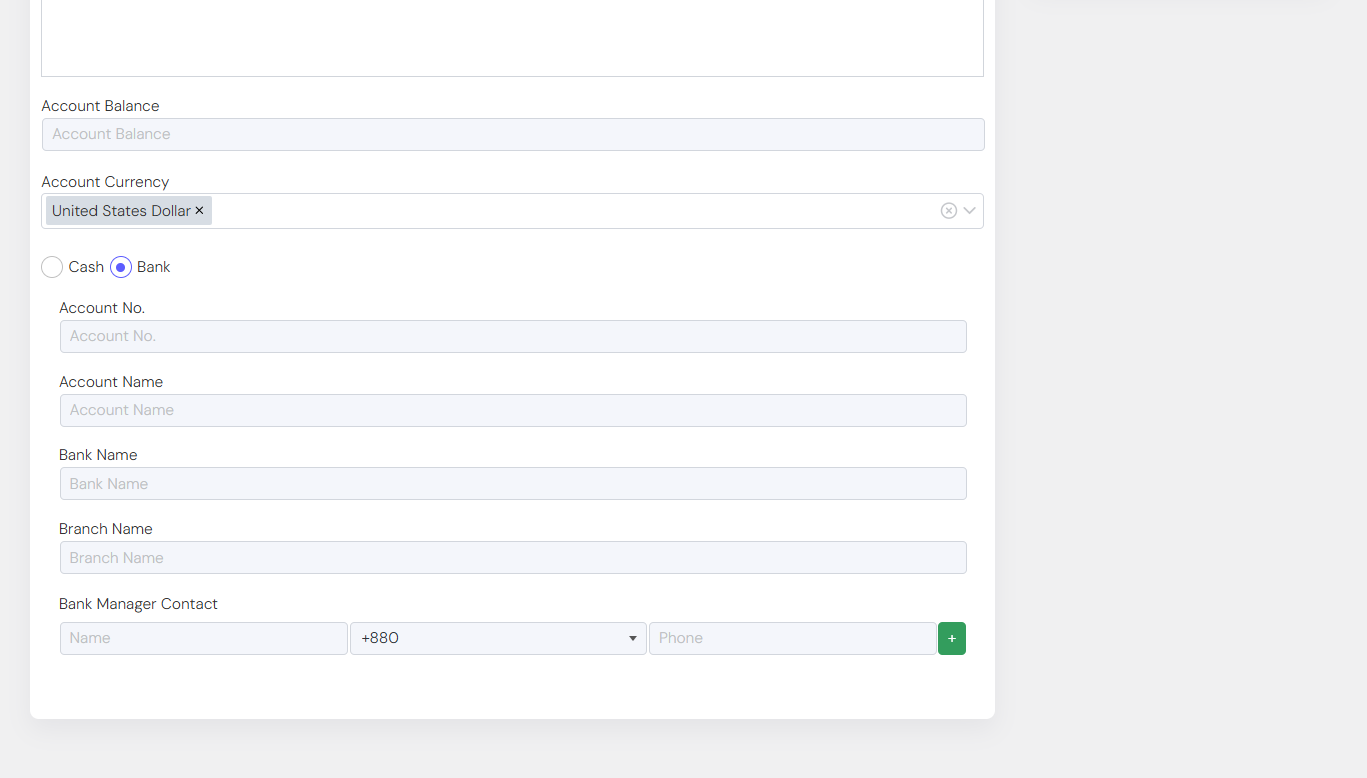Expand the Account Currency chevron
Viewport: 1367px width, 778px height.
point(970,211)
